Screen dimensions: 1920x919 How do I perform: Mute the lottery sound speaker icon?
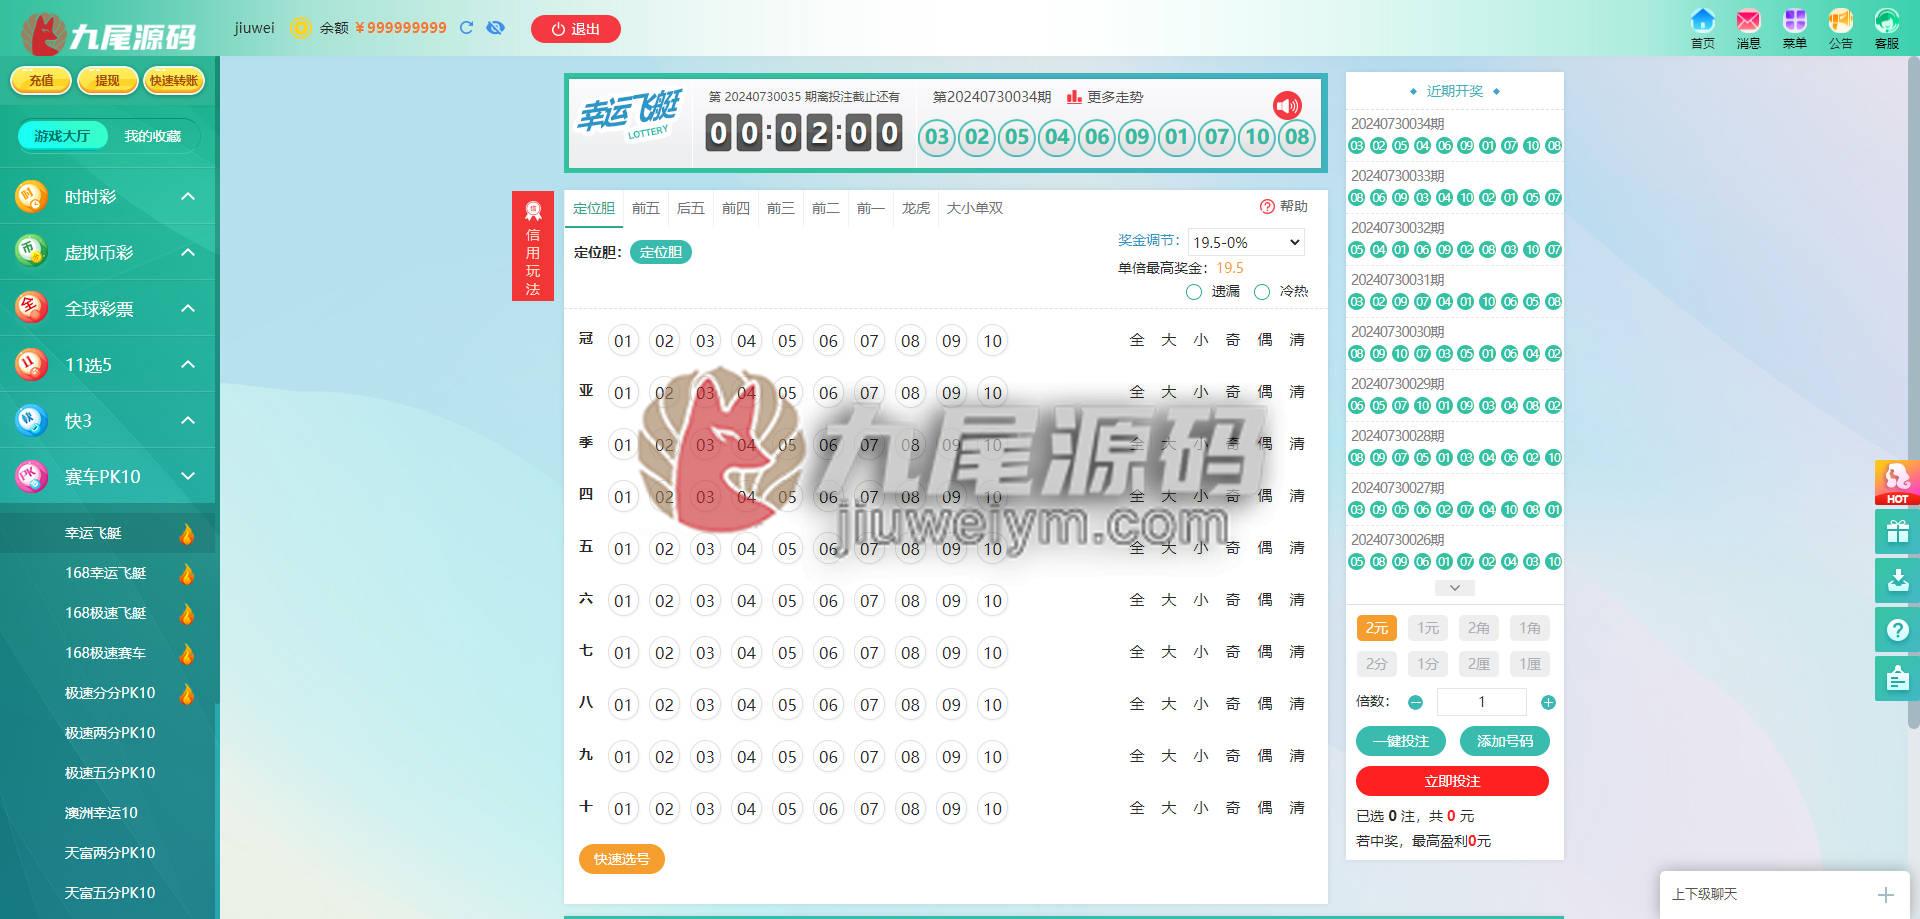pos(1287,105)
